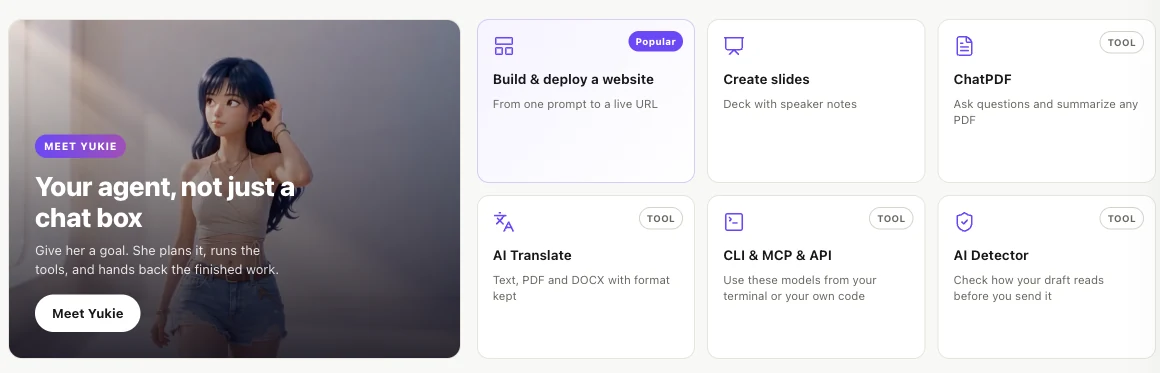Open the AI Translate title
The image size is (1160, 373).
click(x=532, y=255)
